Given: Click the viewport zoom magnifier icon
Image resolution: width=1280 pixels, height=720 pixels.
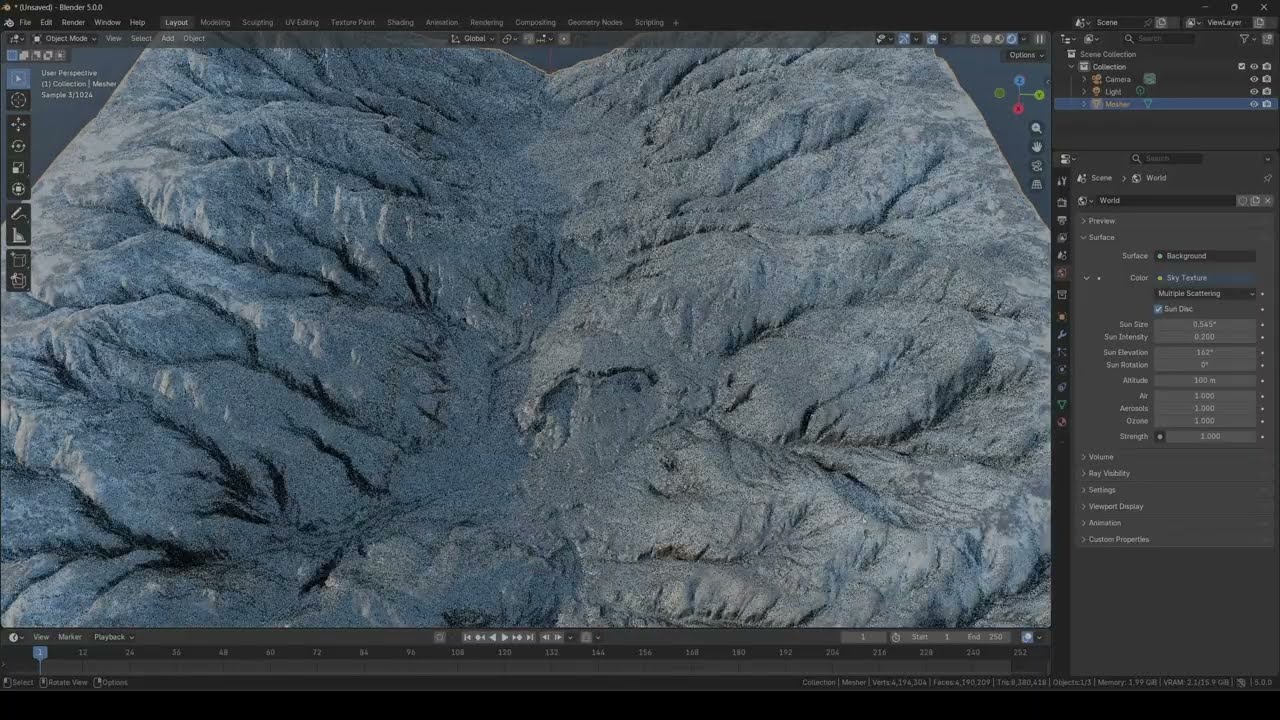Looking at the screenshot, I should [1036, 128].
